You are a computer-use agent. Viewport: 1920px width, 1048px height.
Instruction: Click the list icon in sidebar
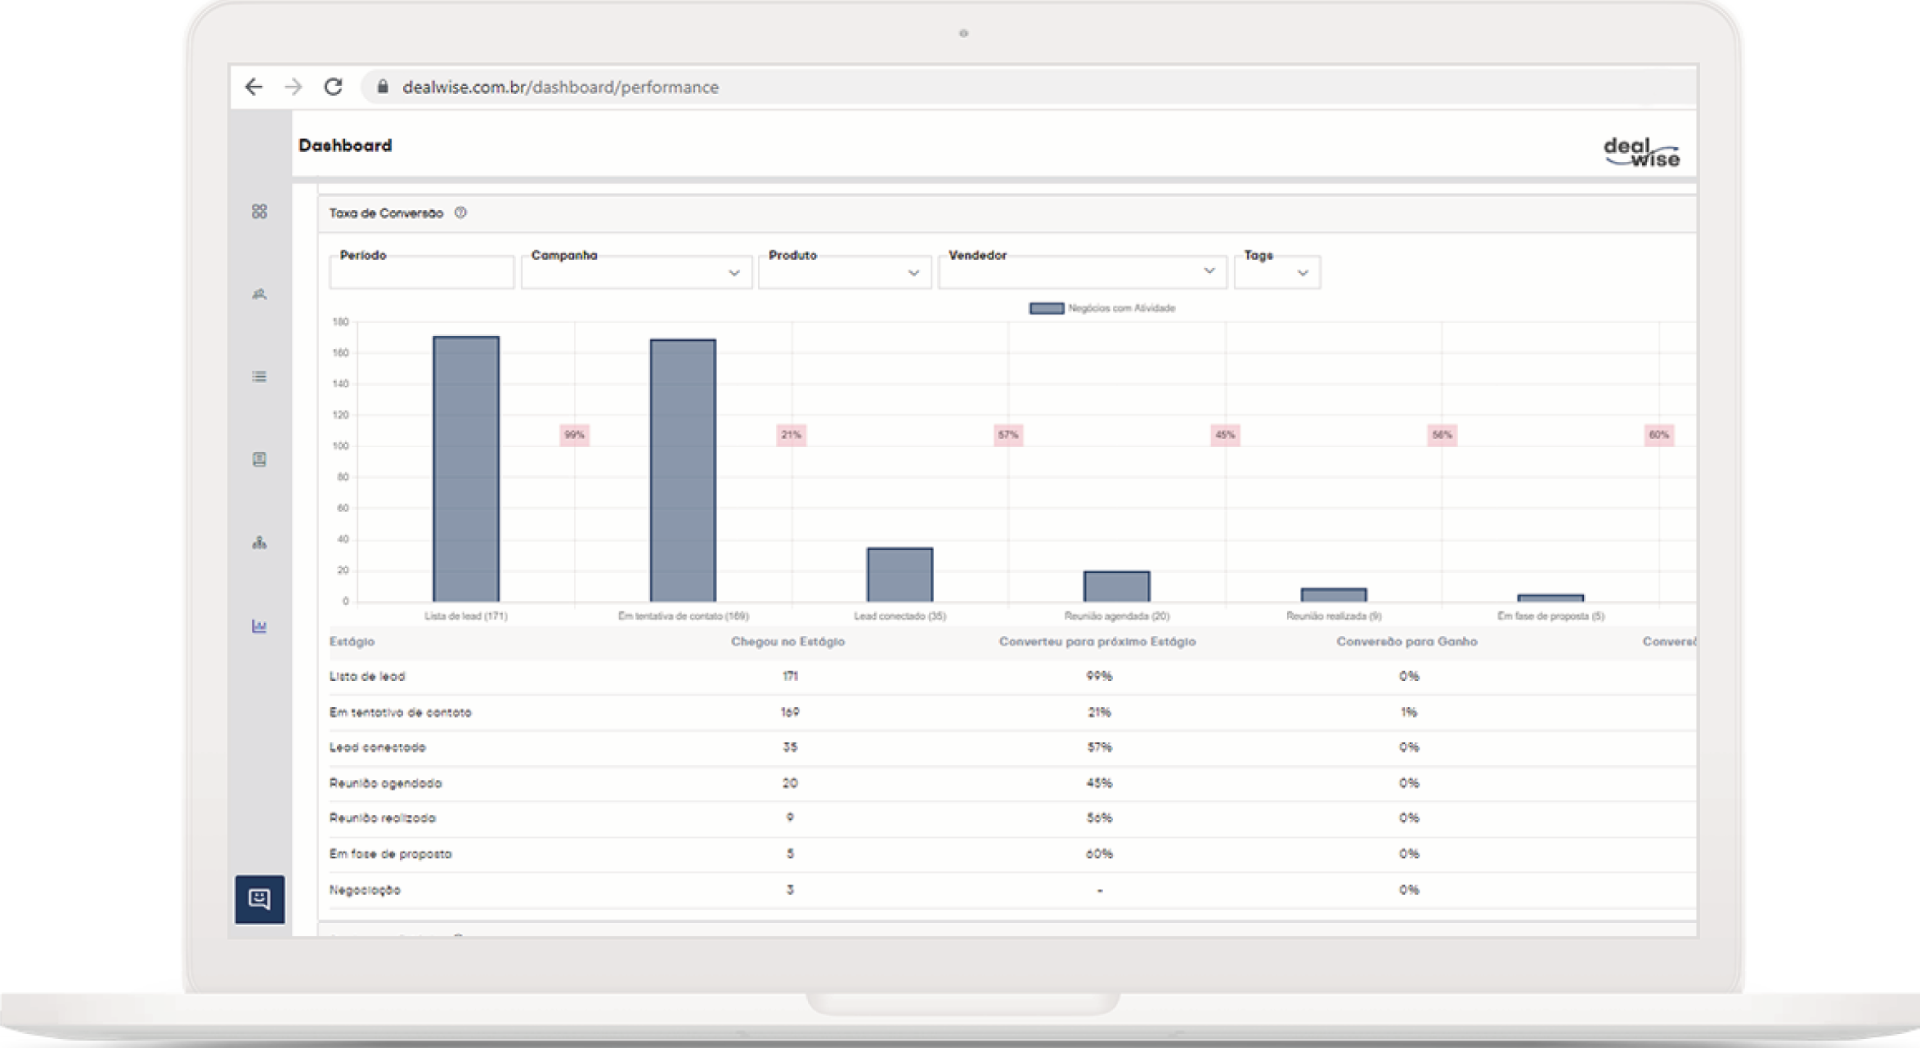259,377
